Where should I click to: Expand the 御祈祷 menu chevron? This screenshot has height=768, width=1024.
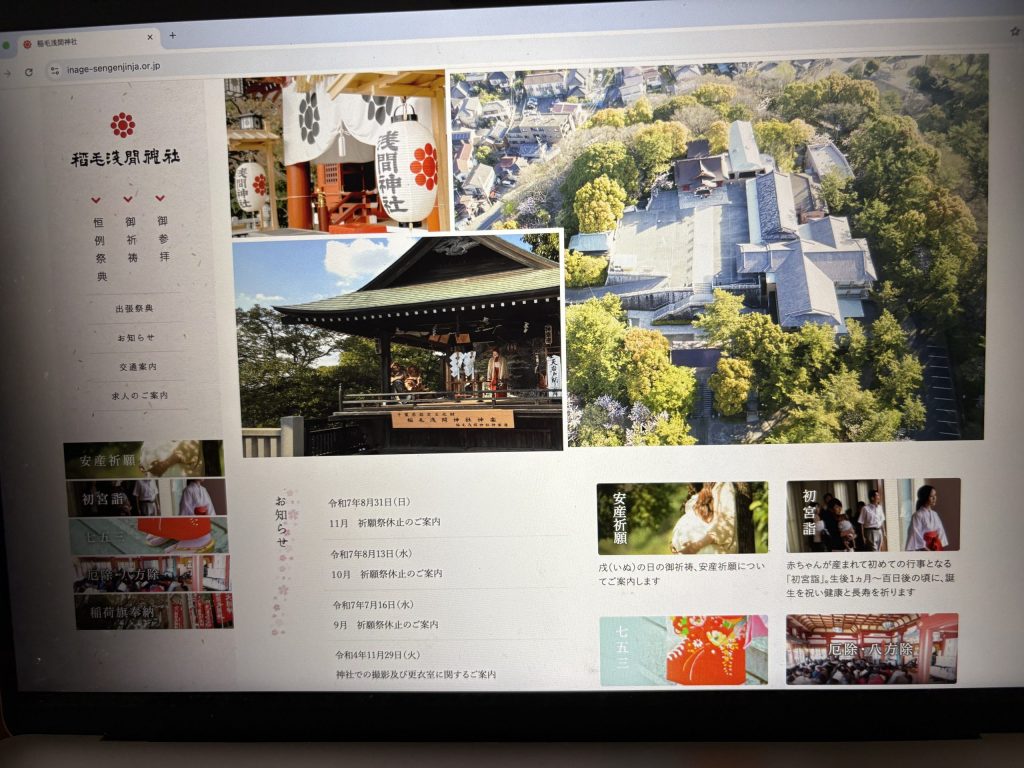click(129, 198)
